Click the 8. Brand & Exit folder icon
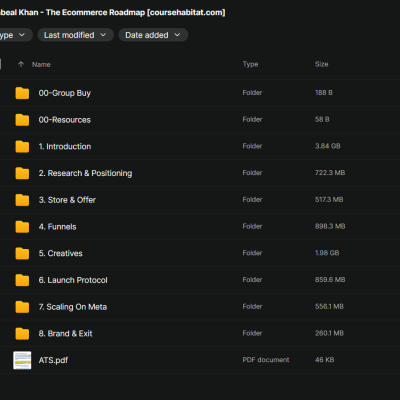Screen dimensions: 400x400 22,333
